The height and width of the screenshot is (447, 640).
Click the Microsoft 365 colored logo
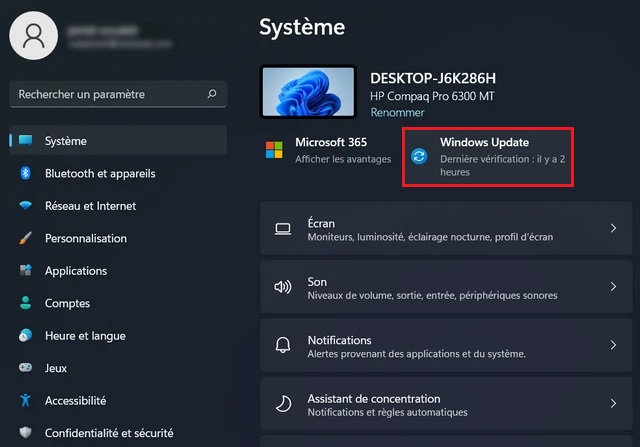(x=274, y=150)
